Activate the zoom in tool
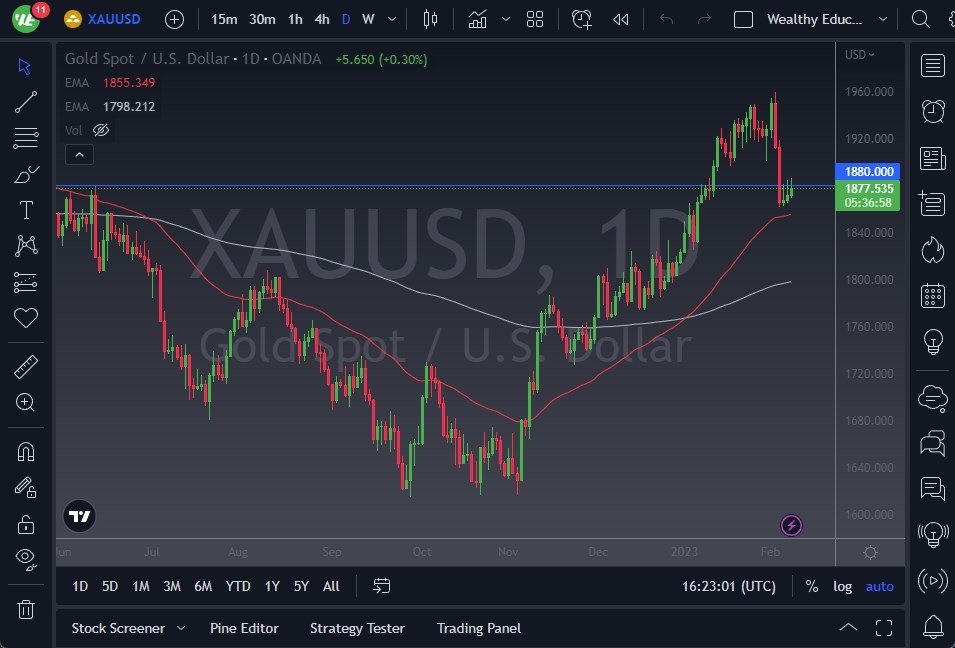Viewport: 955px width, 648px height. point(25,402)
